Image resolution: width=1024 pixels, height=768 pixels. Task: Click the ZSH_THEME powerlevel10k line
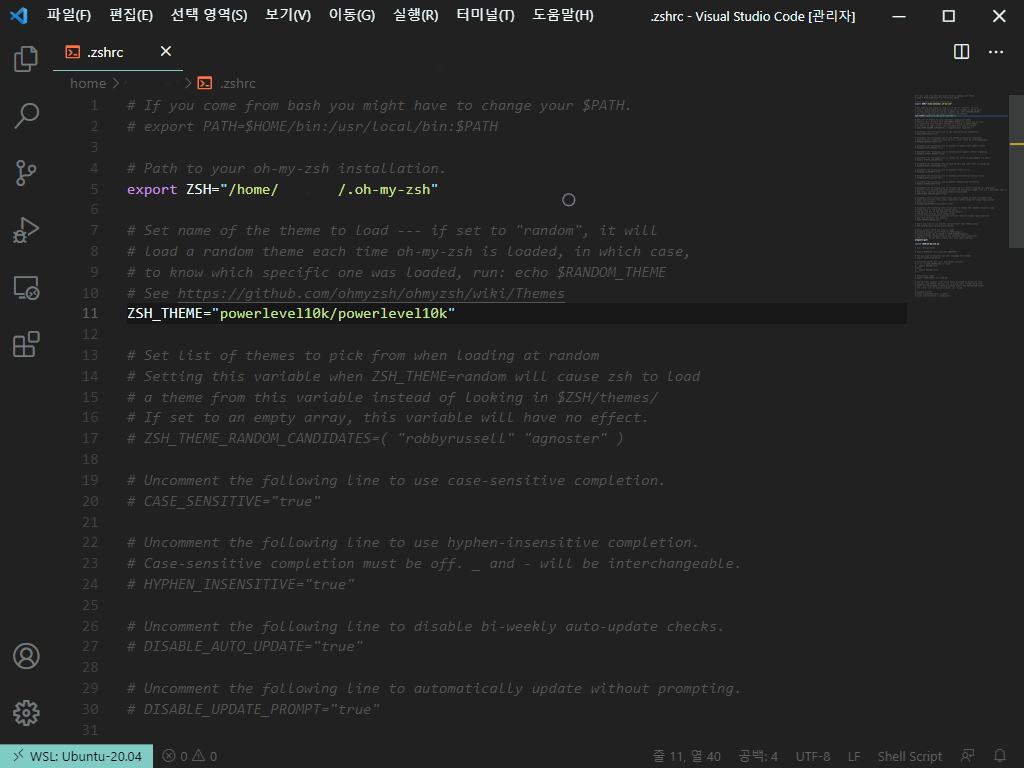[x=291, y=313]
